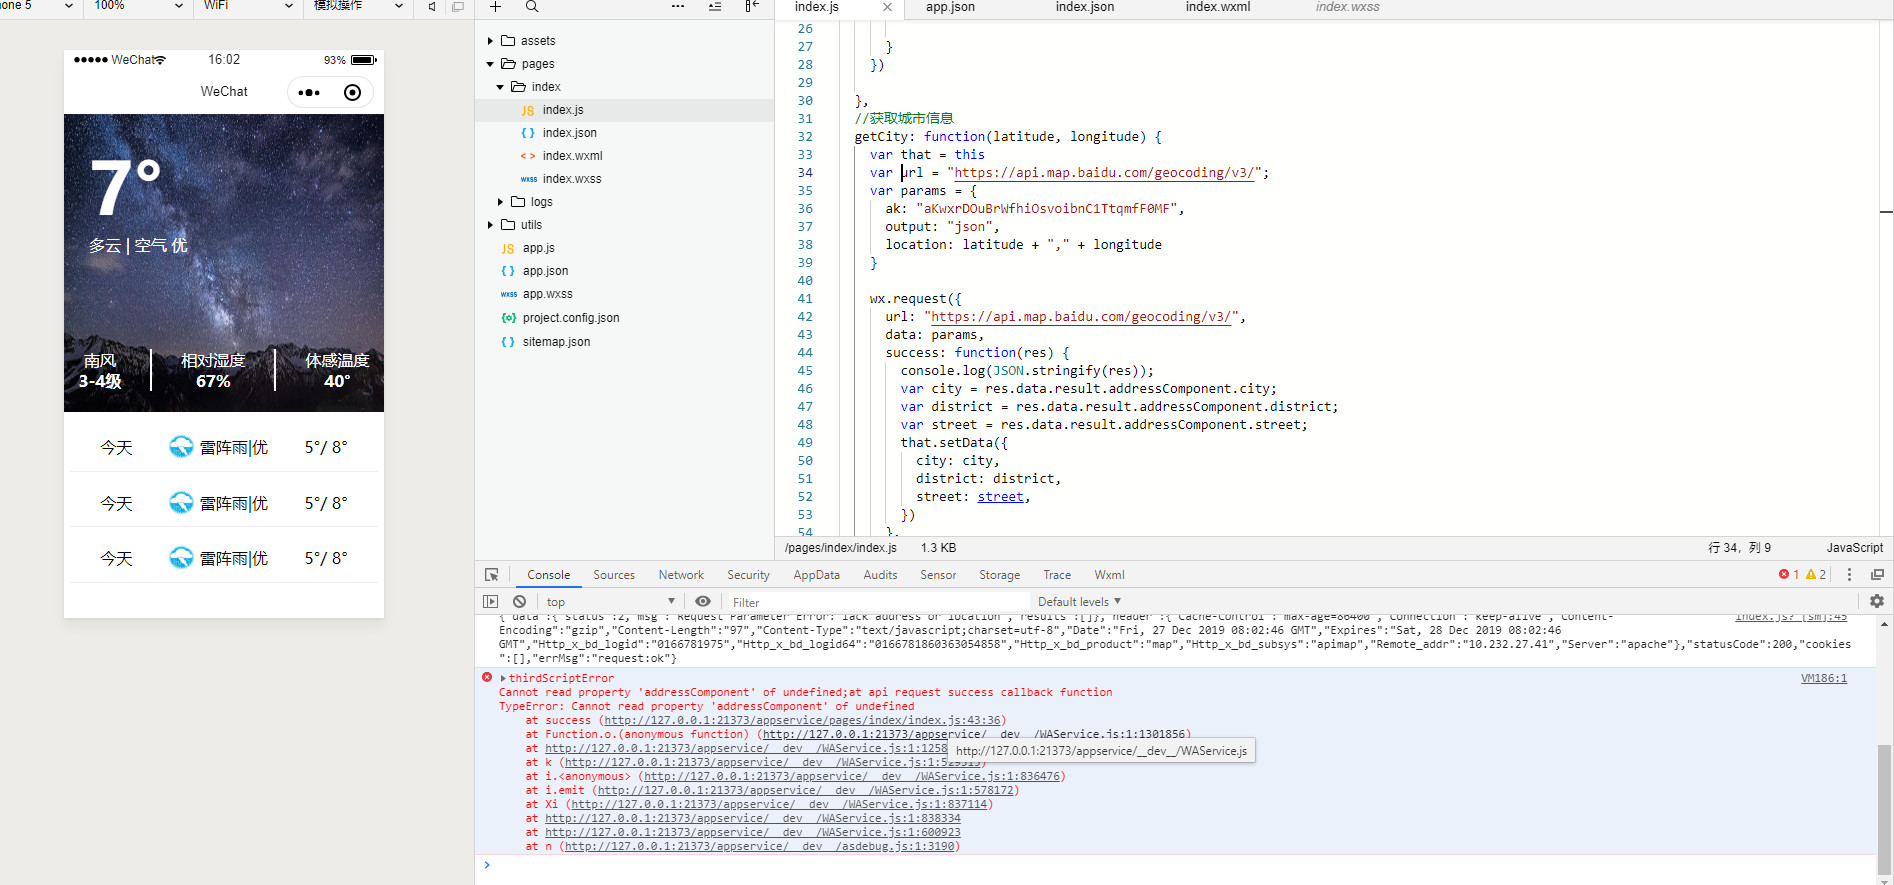Open the index.js:43:36 stack trace link
Screen dimensions: 1894x885
click(x=802, y=720)
